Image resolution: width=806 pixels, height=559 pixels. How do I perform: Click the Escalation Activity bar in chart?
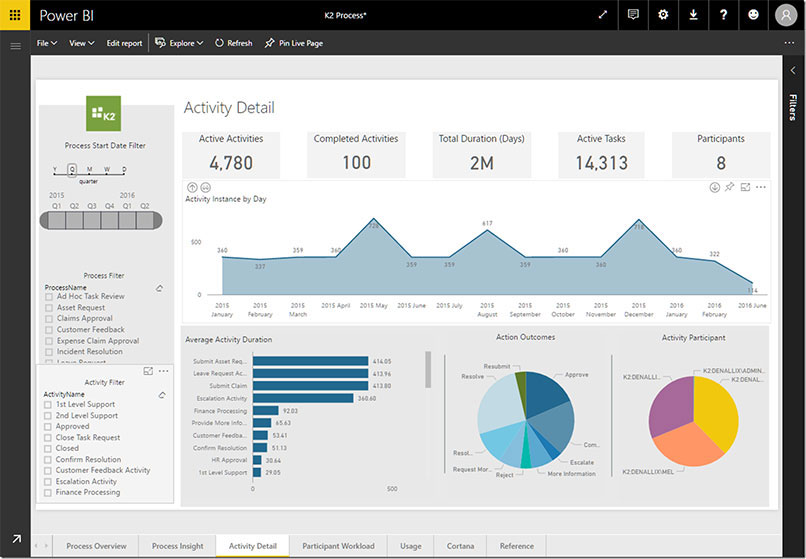coord(303,398)
